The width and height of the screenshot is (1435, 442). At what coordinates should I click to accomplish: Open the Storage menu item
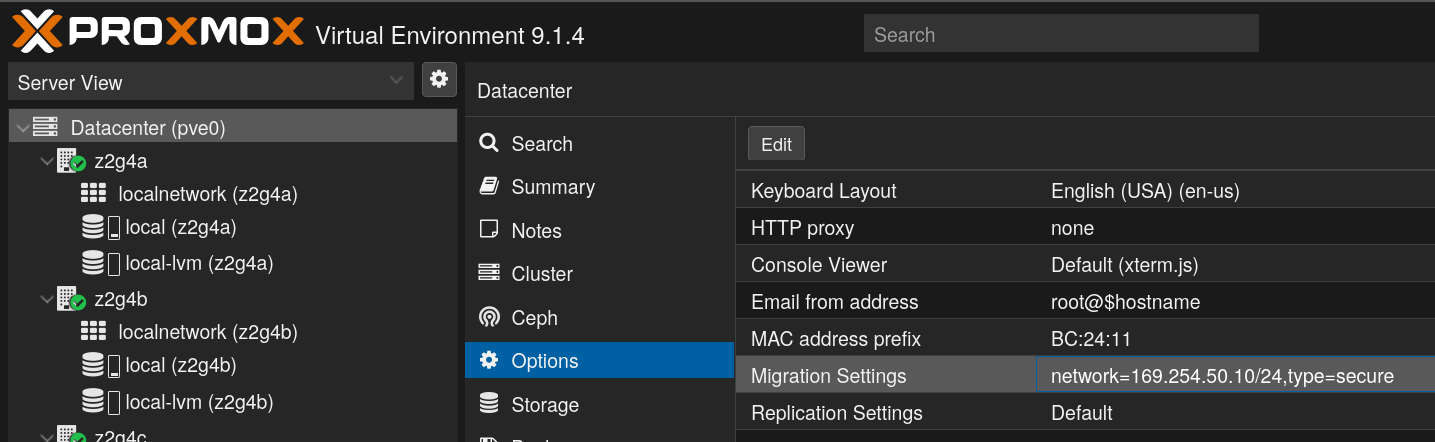tap(544, 405)
